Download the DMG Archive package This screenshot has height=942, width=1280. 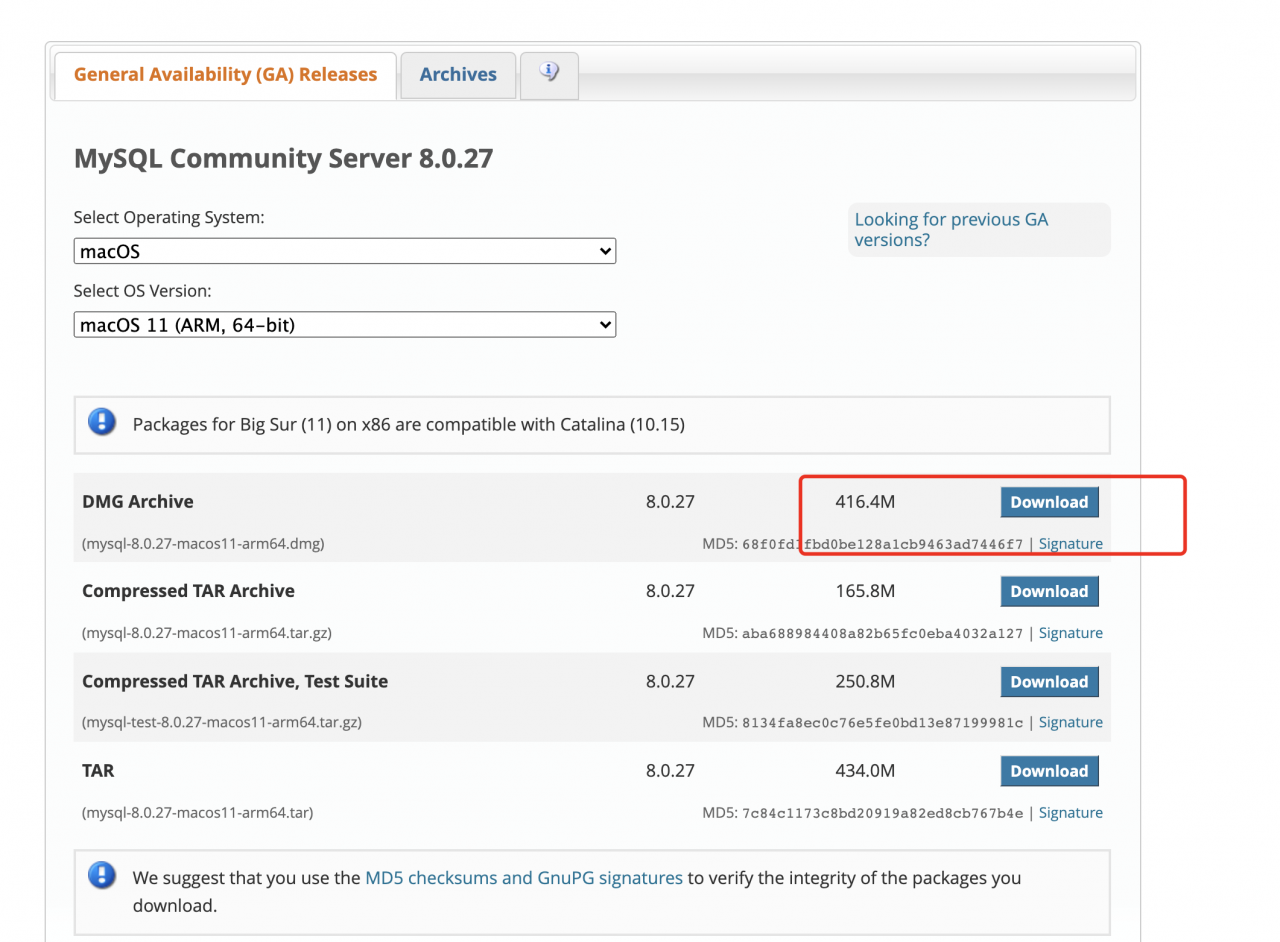click(x=1049, y=502)
